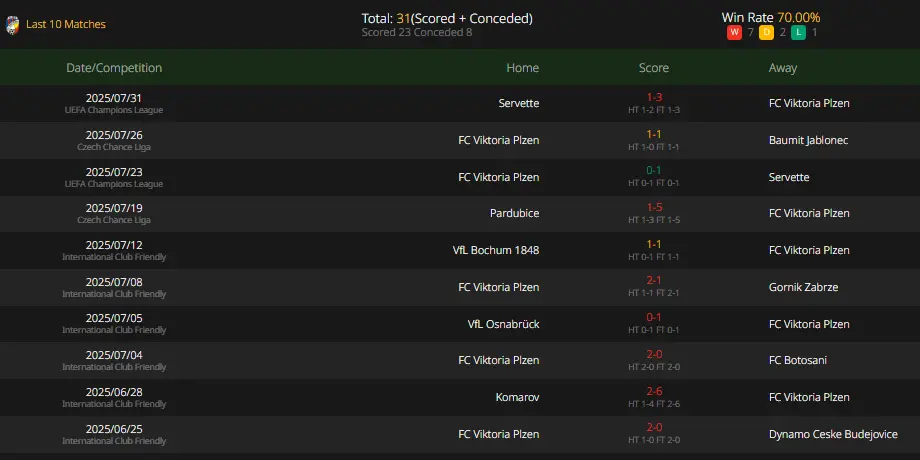
Task: Click the Date/Competition column header
Action: pyautogui.click(x=114, y=67)
